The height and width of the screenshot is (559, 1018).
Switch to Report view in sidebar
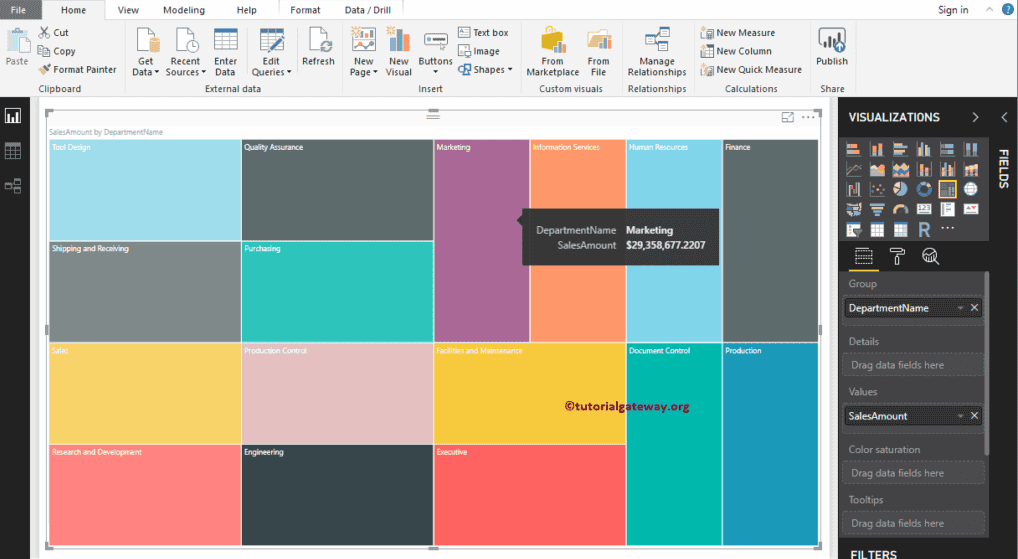13,116
